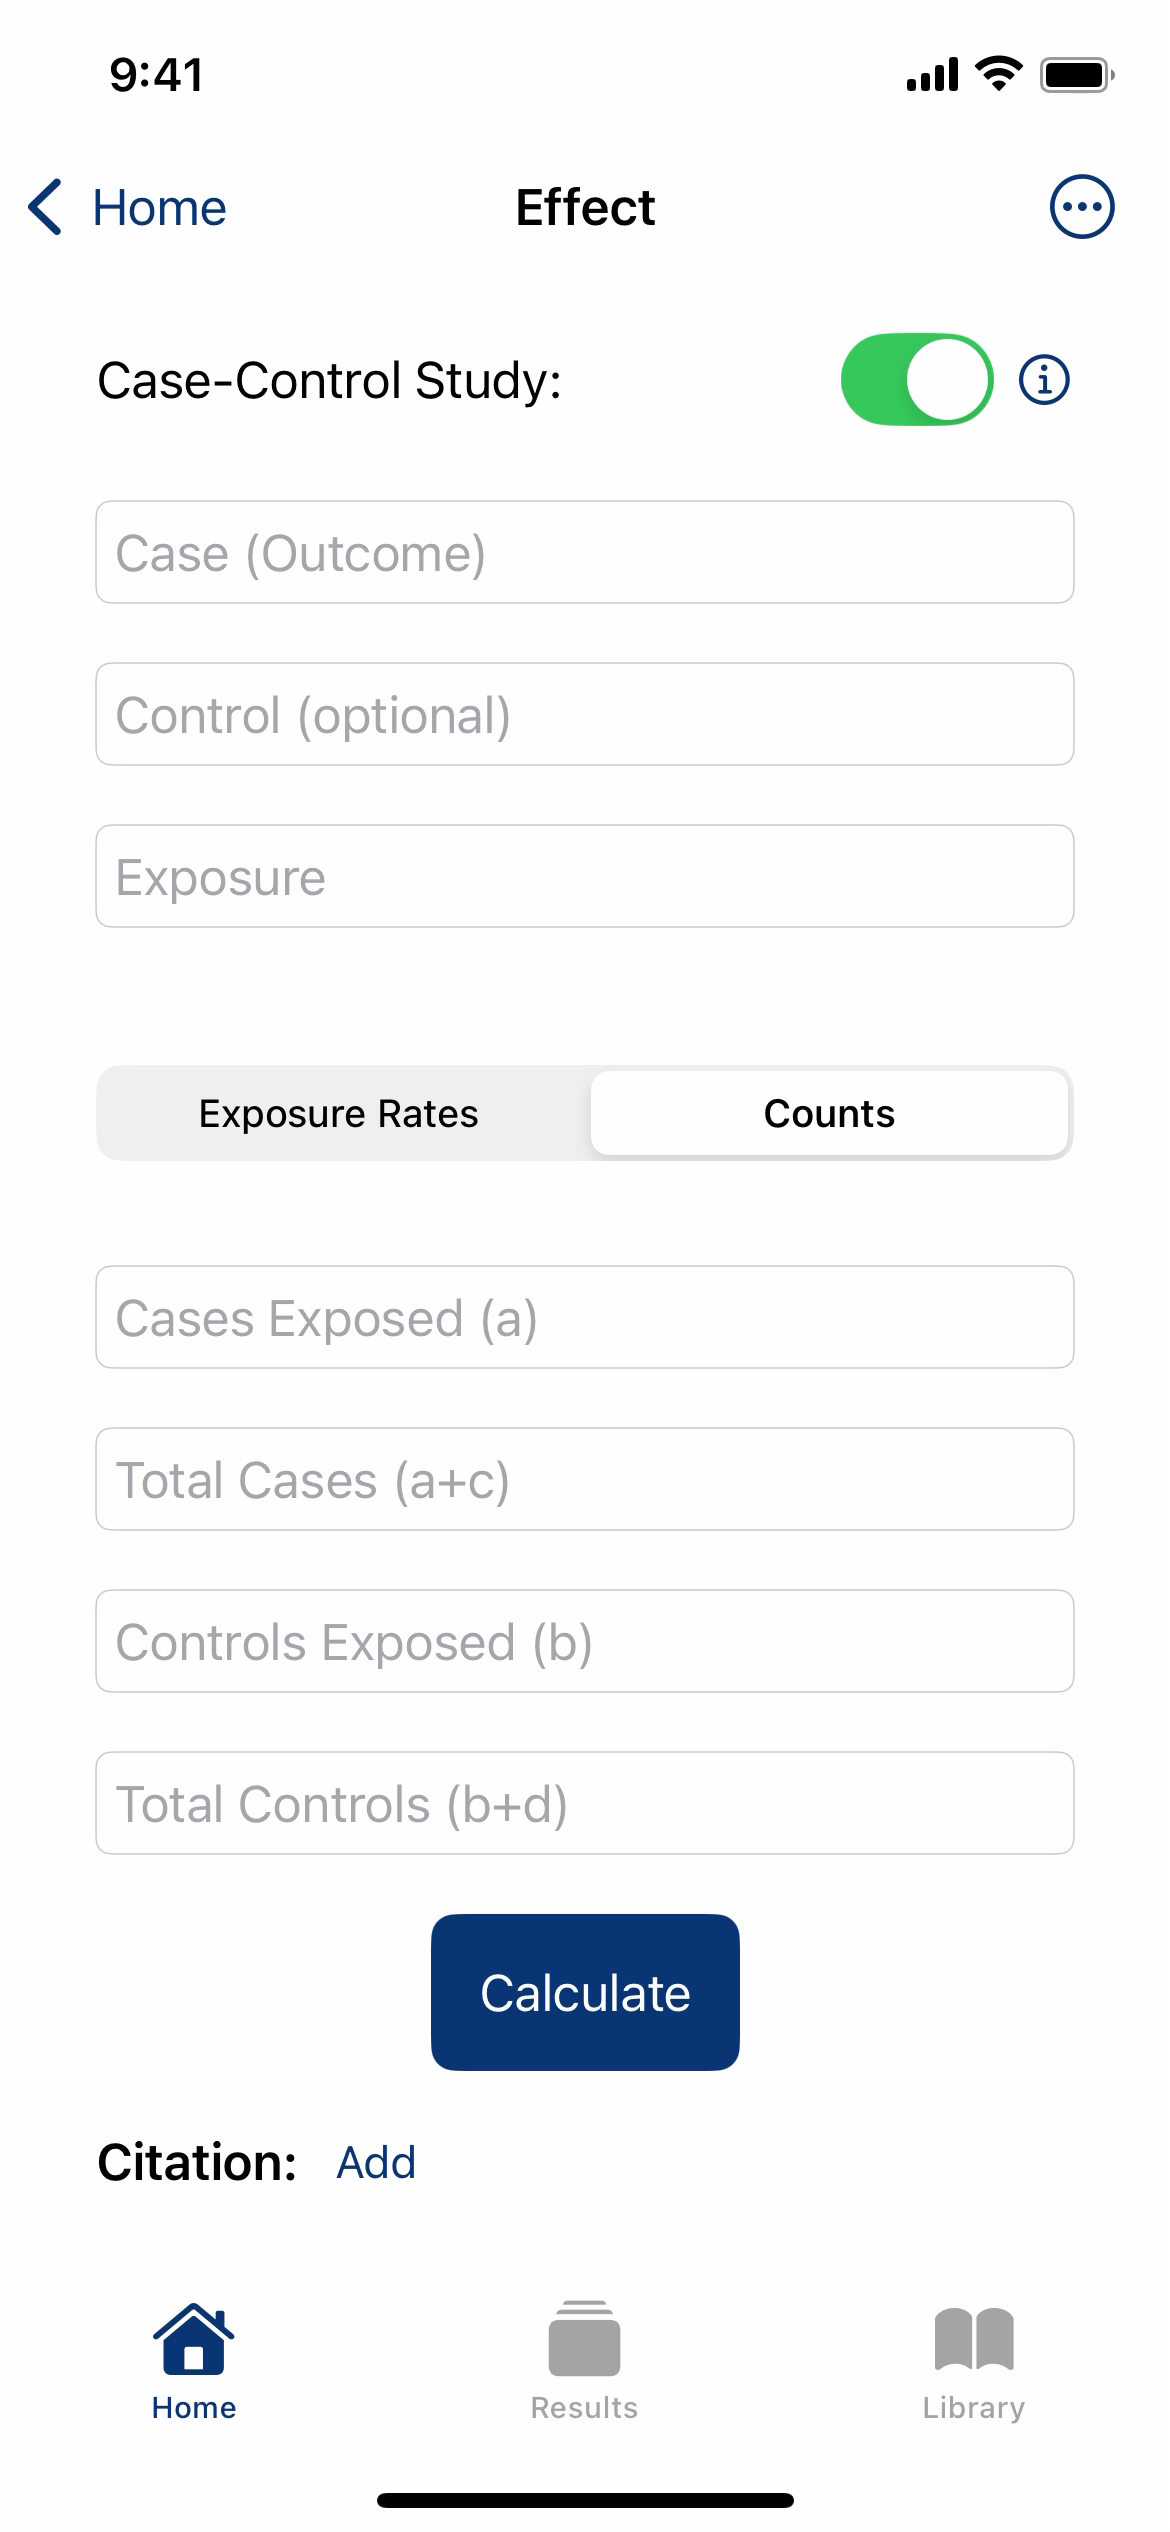
Task: Click the Calculate button
Action: [x=585, y=1992]
